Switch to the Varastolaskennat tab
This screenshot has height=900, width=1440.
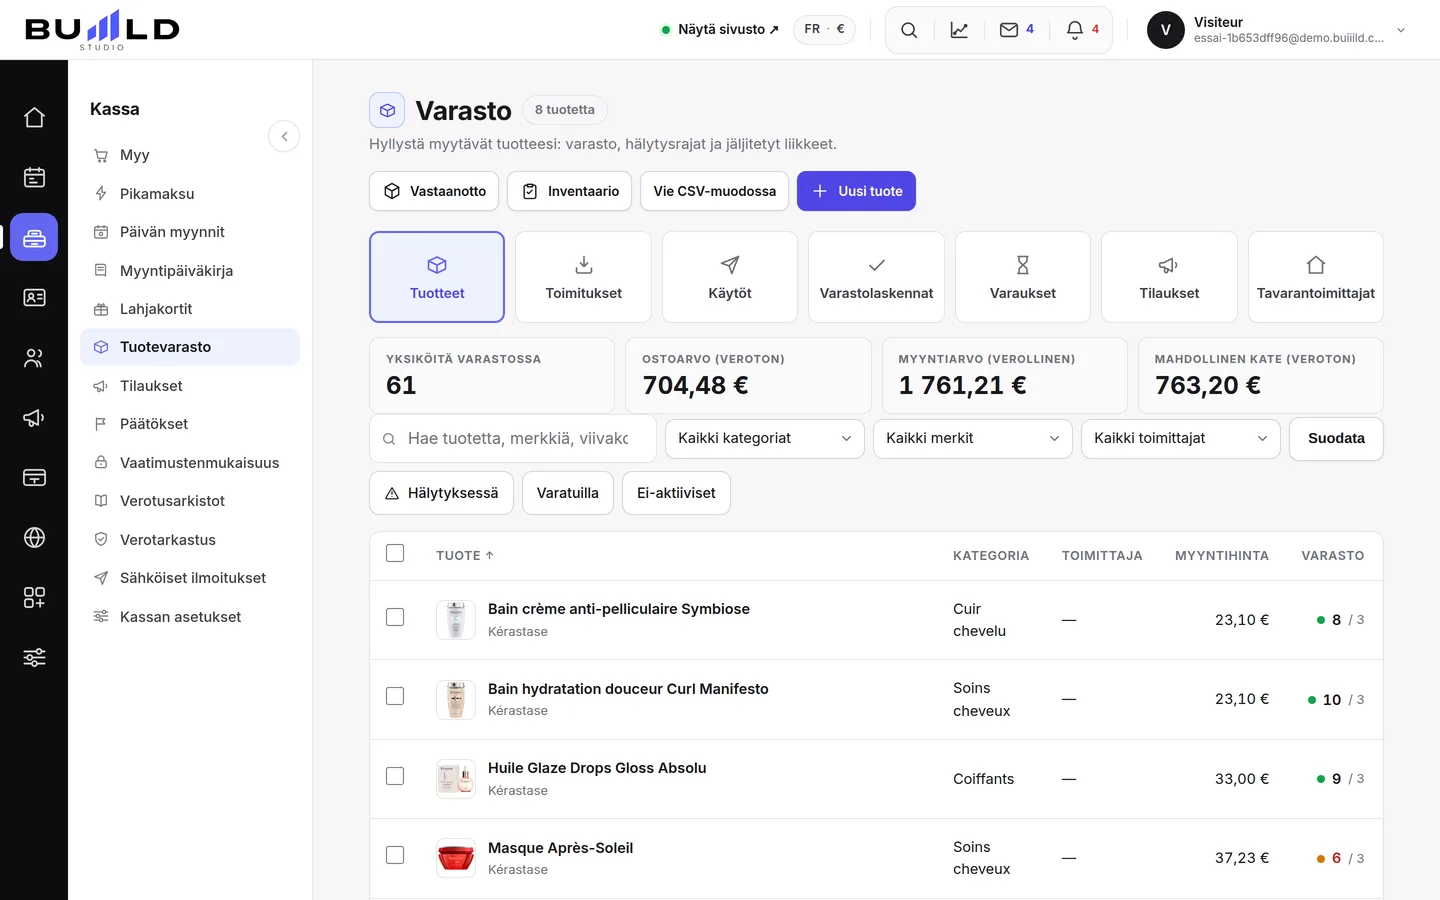point(876,277)
